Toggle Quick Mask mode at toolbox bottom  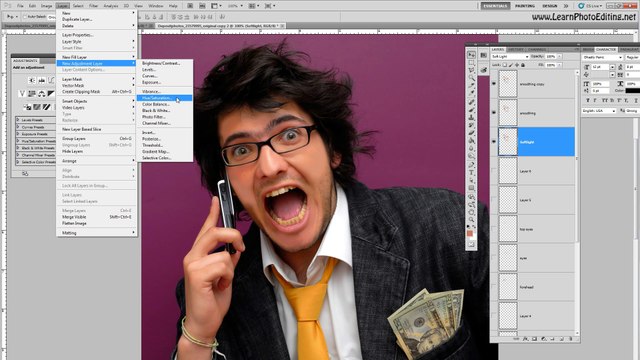pyautogui.click(x=471, y=244)
